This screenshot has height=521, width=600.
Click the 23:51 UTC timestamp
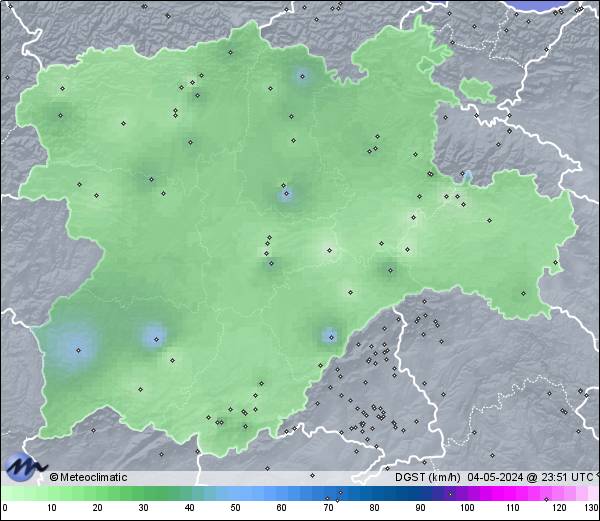566,477
